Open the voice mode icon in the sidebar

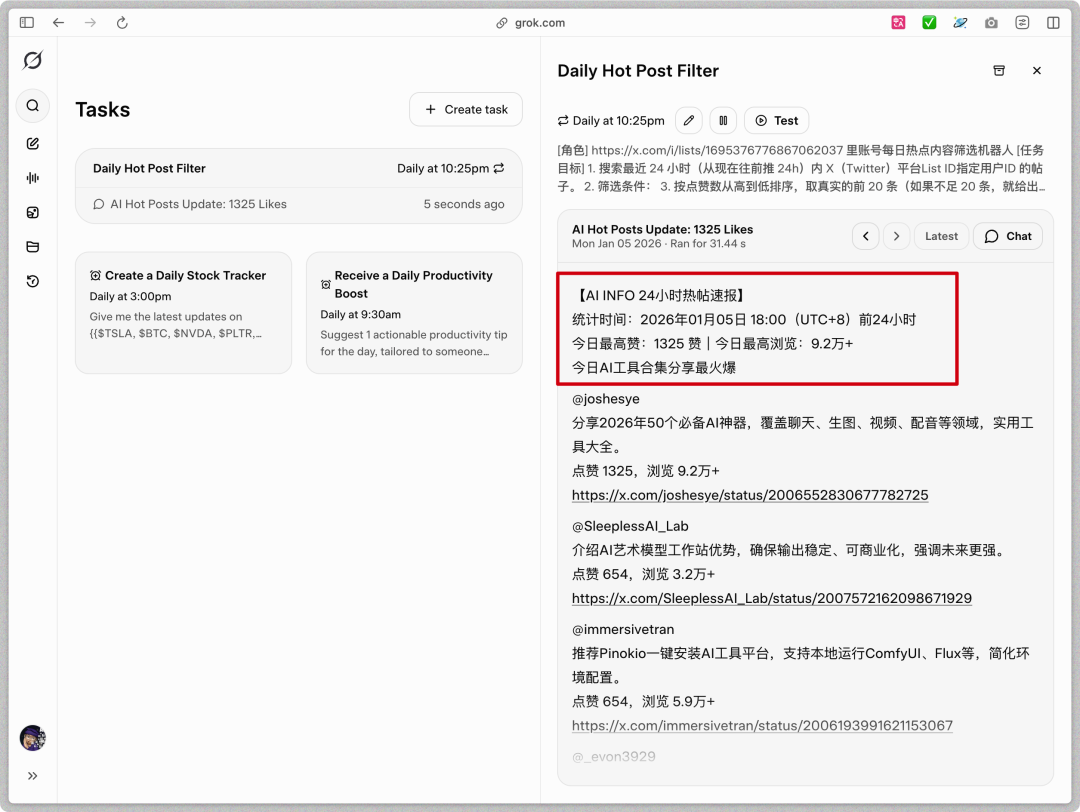click(32, 178)
